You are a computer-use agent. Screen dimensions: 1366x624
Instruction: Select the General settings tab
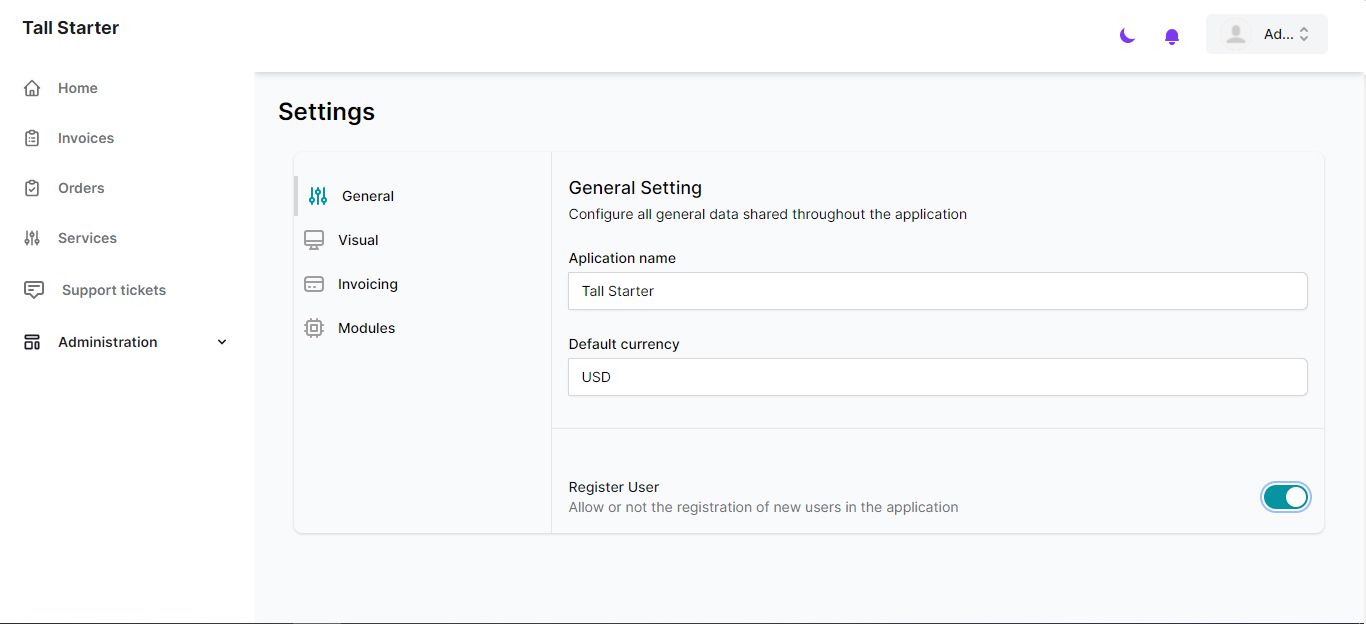point(367,196)
